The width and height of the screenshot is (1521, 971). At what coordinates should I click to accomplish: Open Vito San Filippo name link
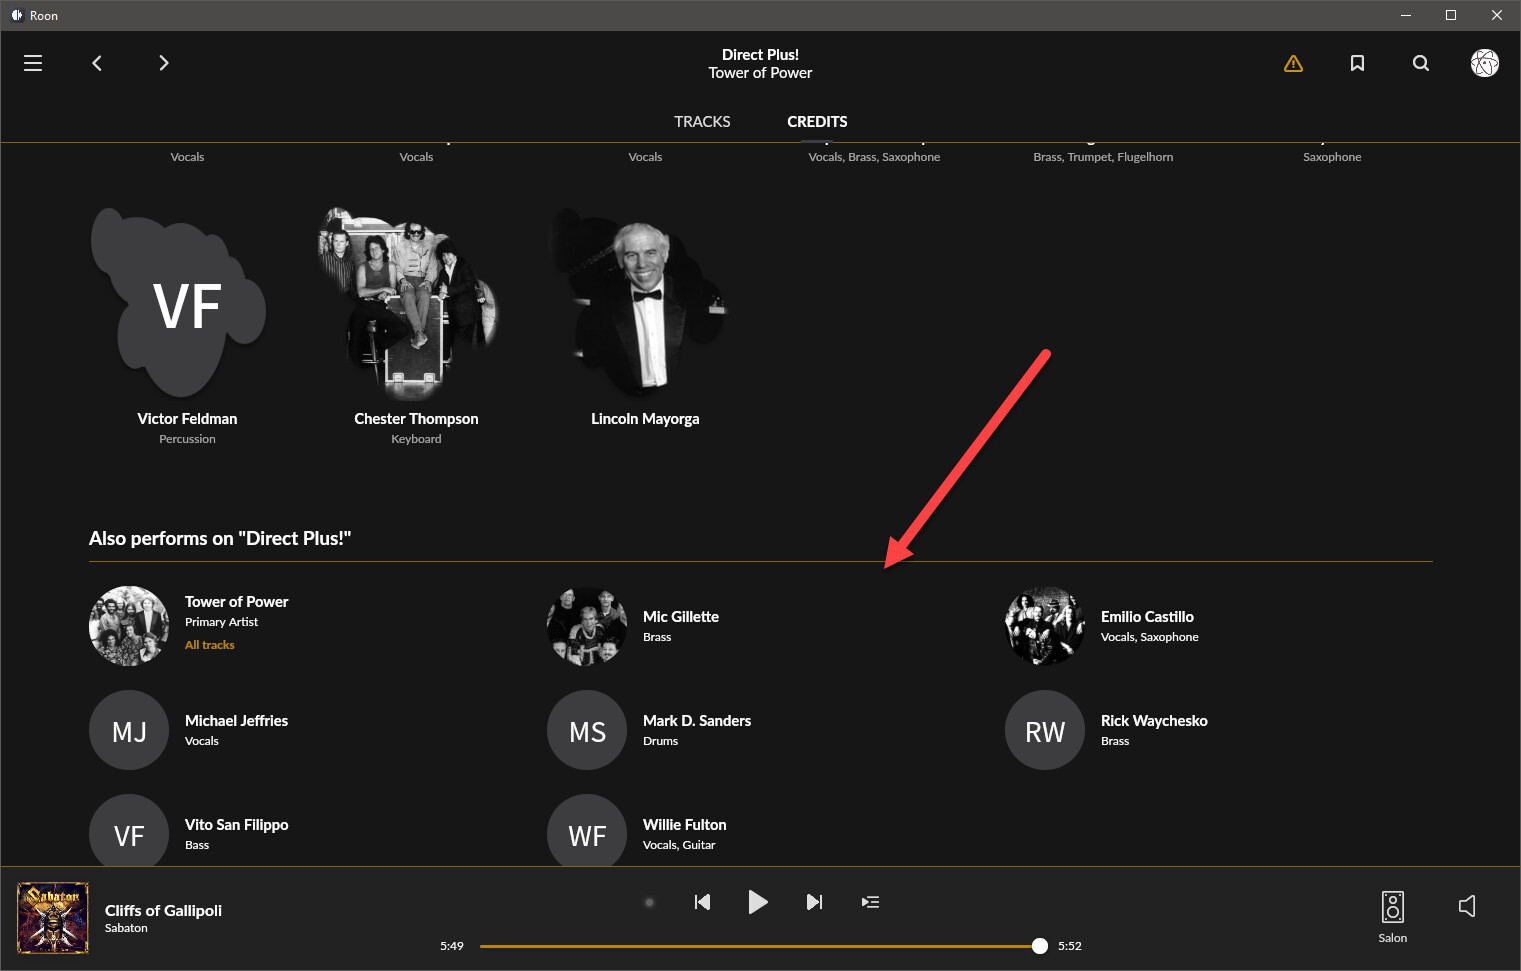(236, 825)
